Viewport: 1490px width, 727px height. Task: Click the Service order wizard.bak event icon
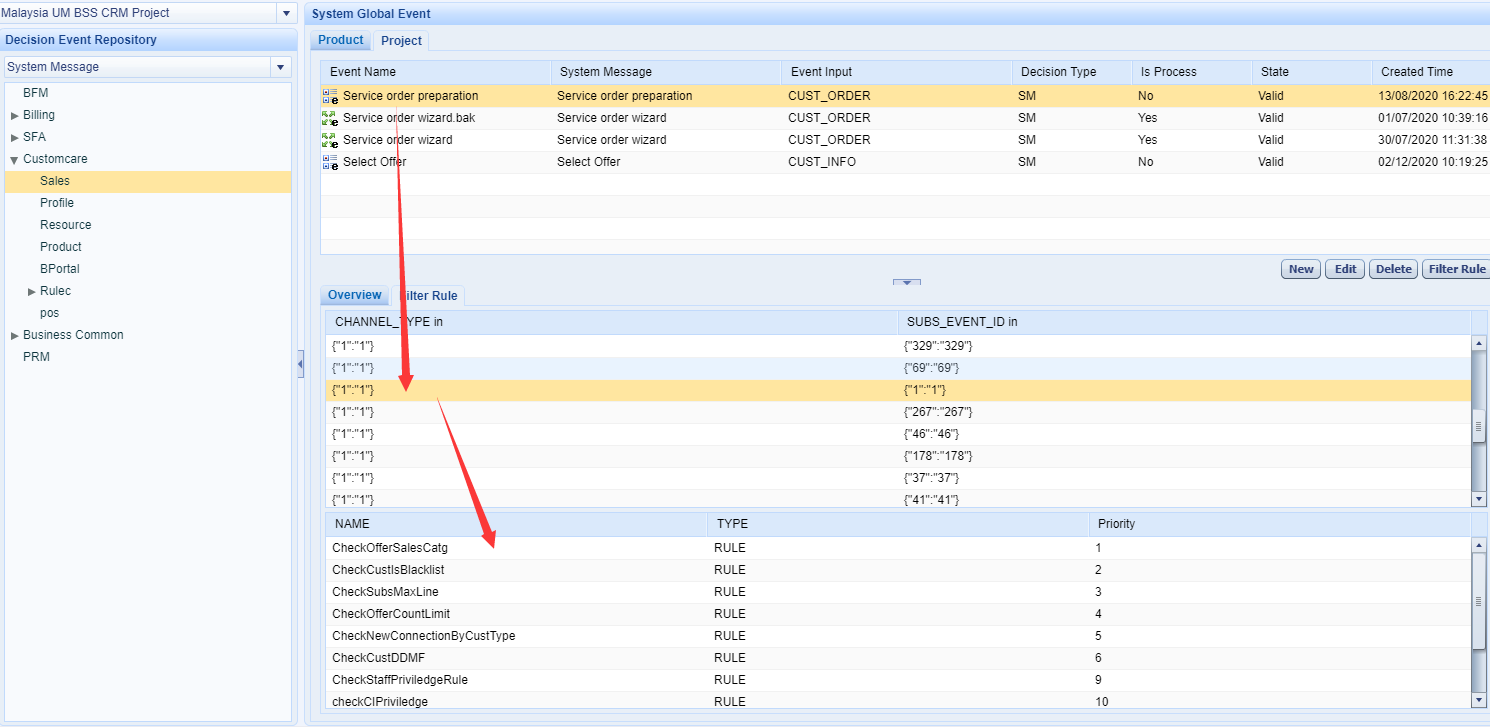(x=330, y=118)
